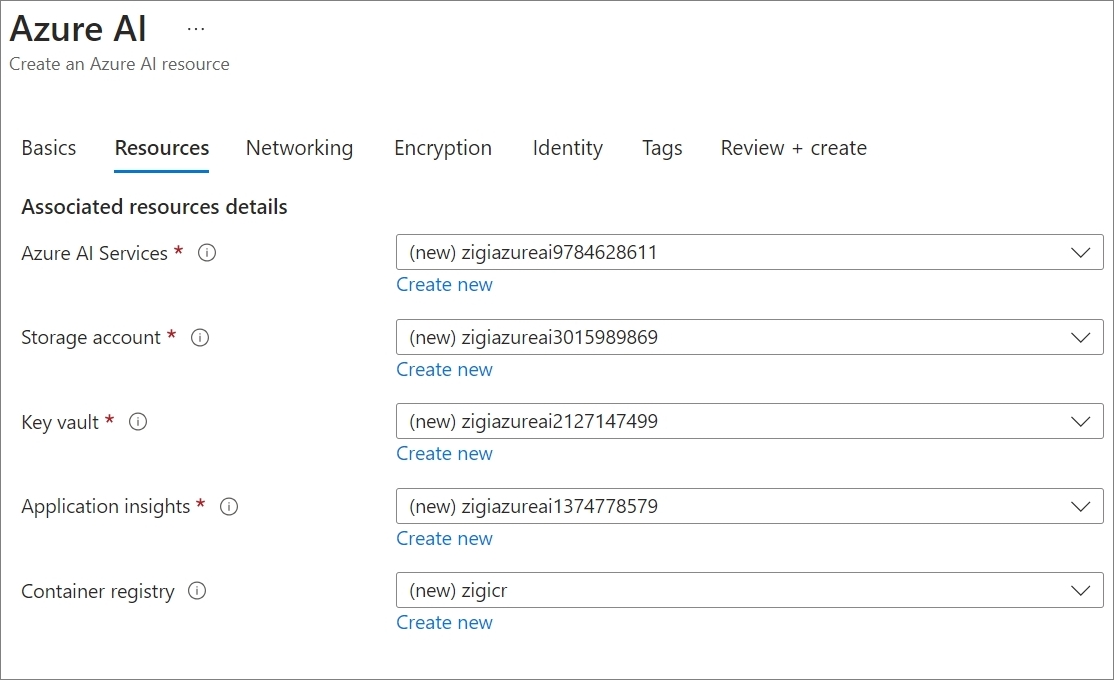Open the Networking tab
1114x680 pixels.
(299, 148)
